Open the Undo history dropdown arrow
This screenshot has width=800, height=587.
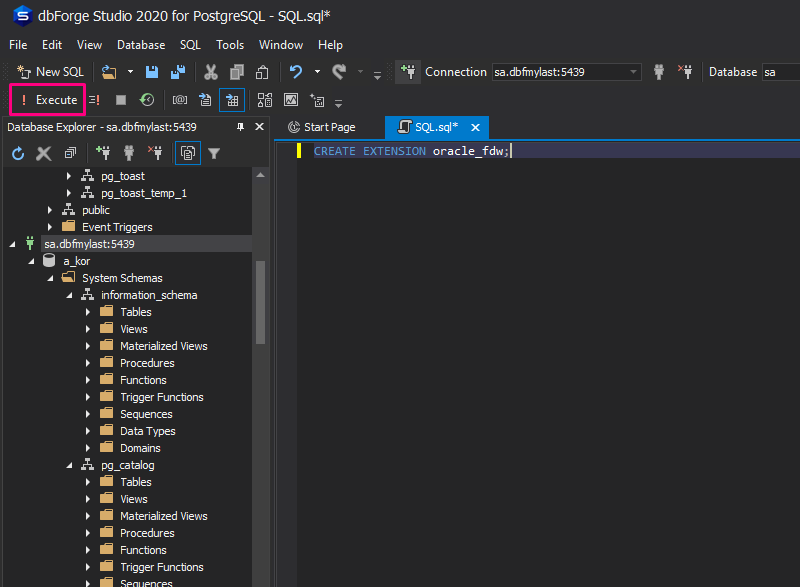point(317,72)
